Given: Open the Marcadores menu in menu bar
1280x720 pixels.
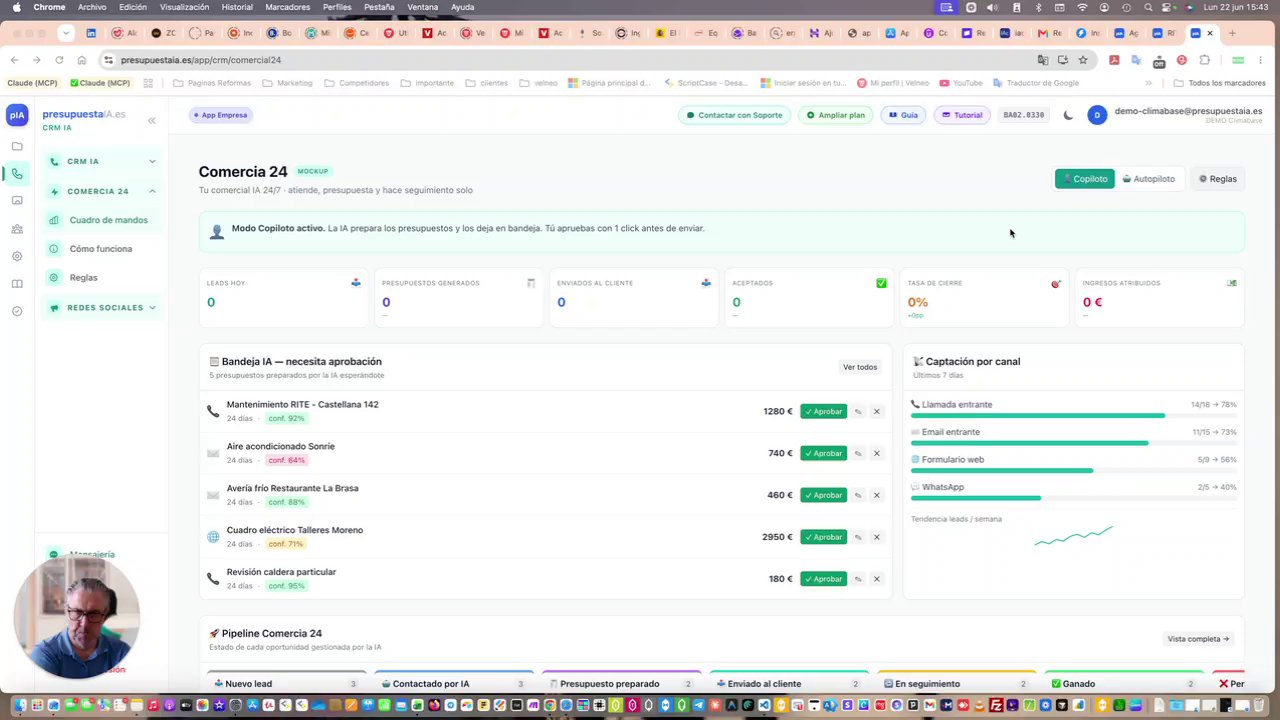Looking at the screenshot, I should 287,7.
